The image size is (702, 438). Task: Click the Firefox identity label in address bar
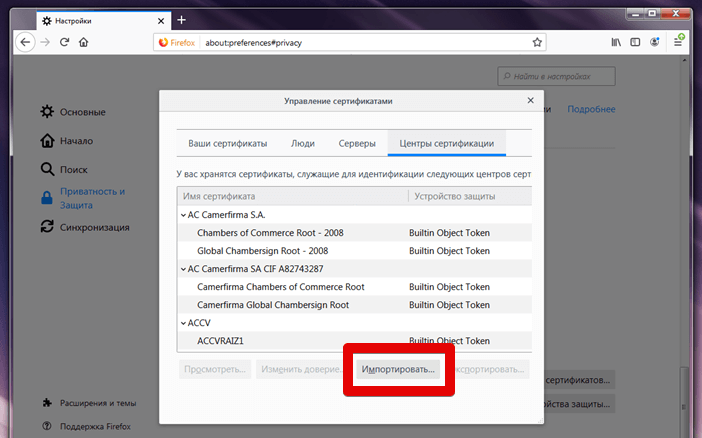tap(177, 43)
